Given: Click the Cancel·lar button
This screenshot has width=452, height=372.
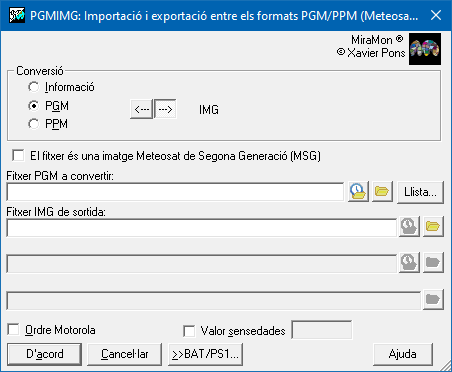Looking at the screenshot, I should coord(125,354).
